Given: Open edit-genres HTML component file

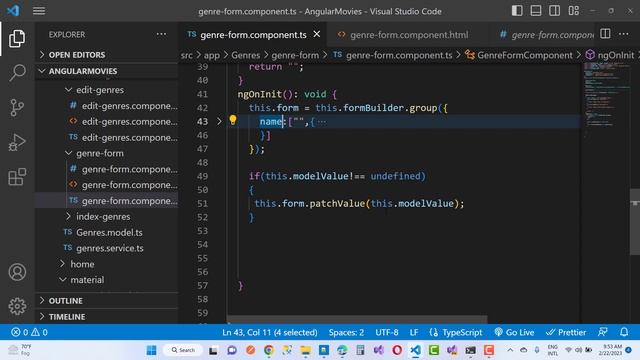Looking at the screenshot, I should tap(129, 122).
